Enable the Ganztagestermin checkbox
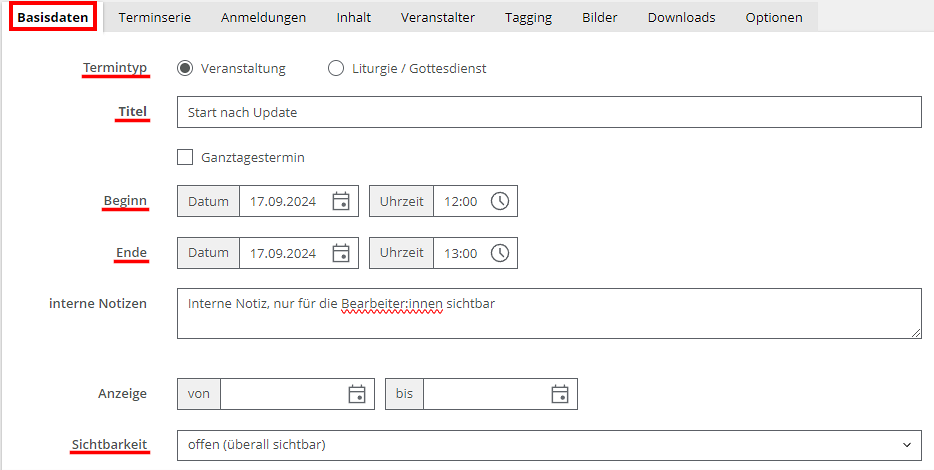 click(185, 157)
